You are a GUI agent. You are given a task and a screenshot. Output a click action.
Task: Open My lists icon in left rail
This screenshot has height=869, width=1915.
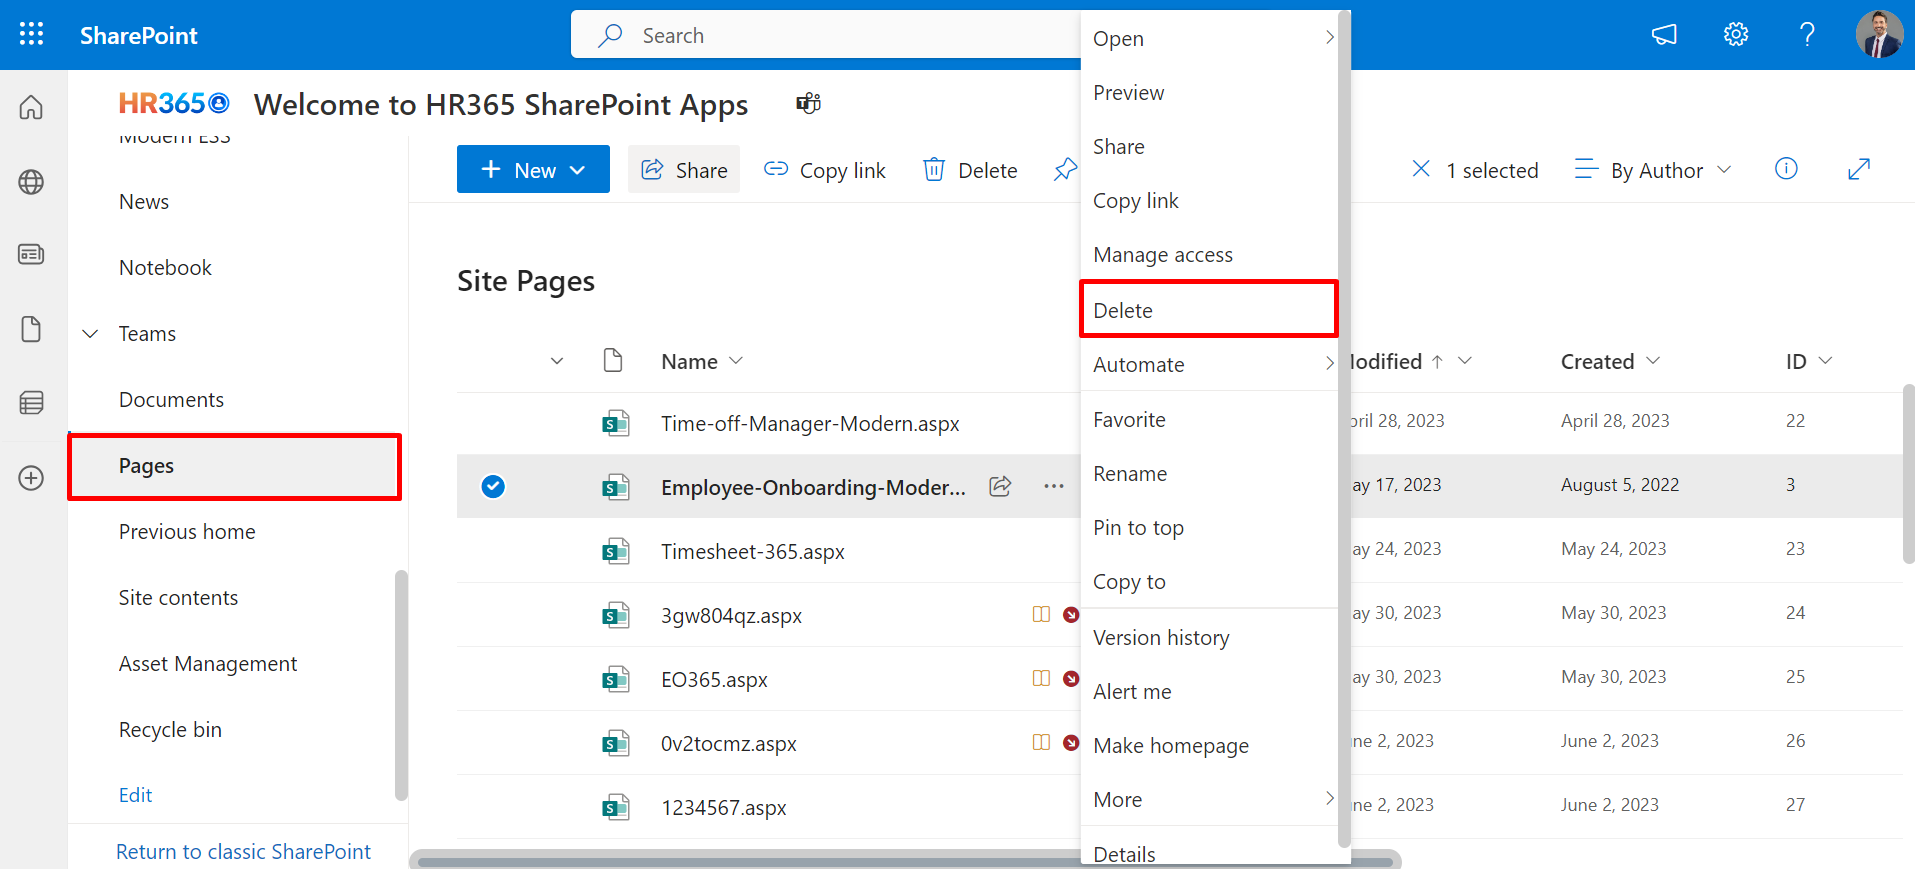tap(32, 403)
